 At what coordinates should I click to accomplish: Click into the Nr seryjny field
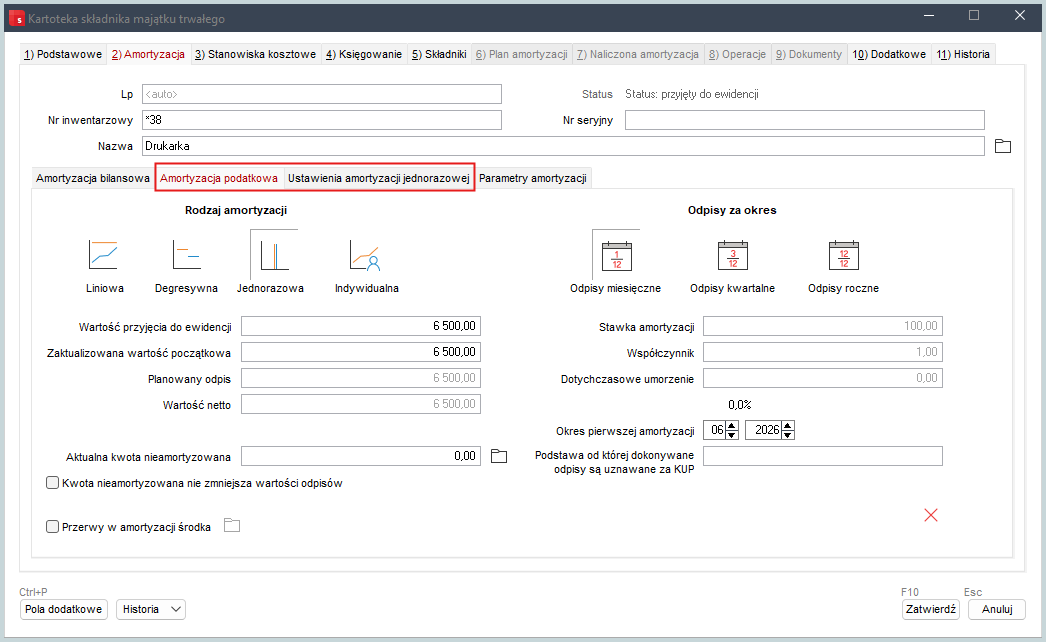[x=805, y=120]
